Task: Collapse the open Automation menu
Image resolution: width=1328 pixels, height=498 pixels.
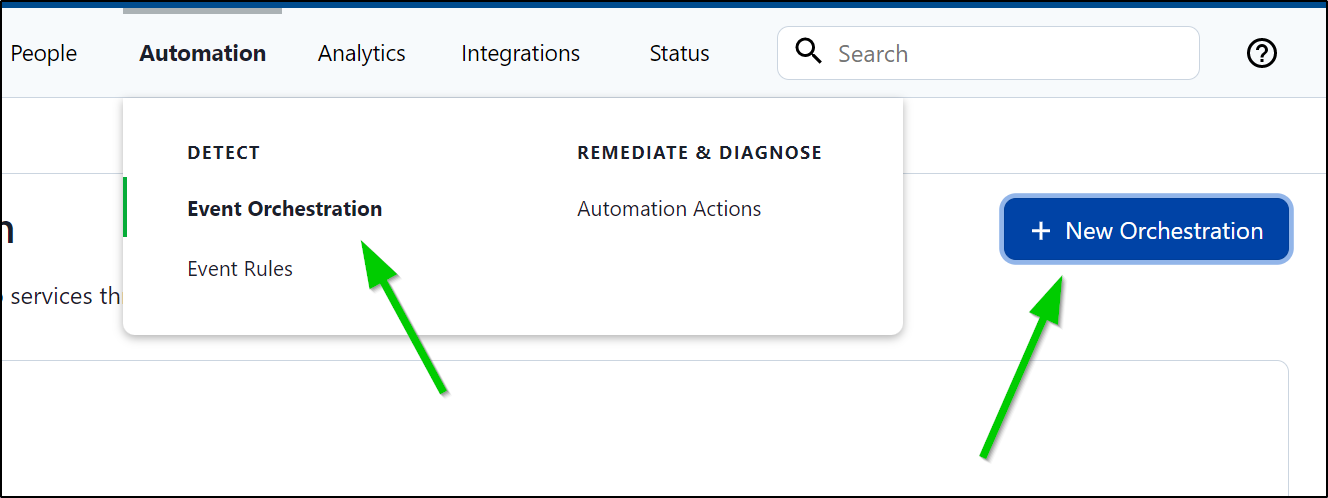Action: click(203, 53)
